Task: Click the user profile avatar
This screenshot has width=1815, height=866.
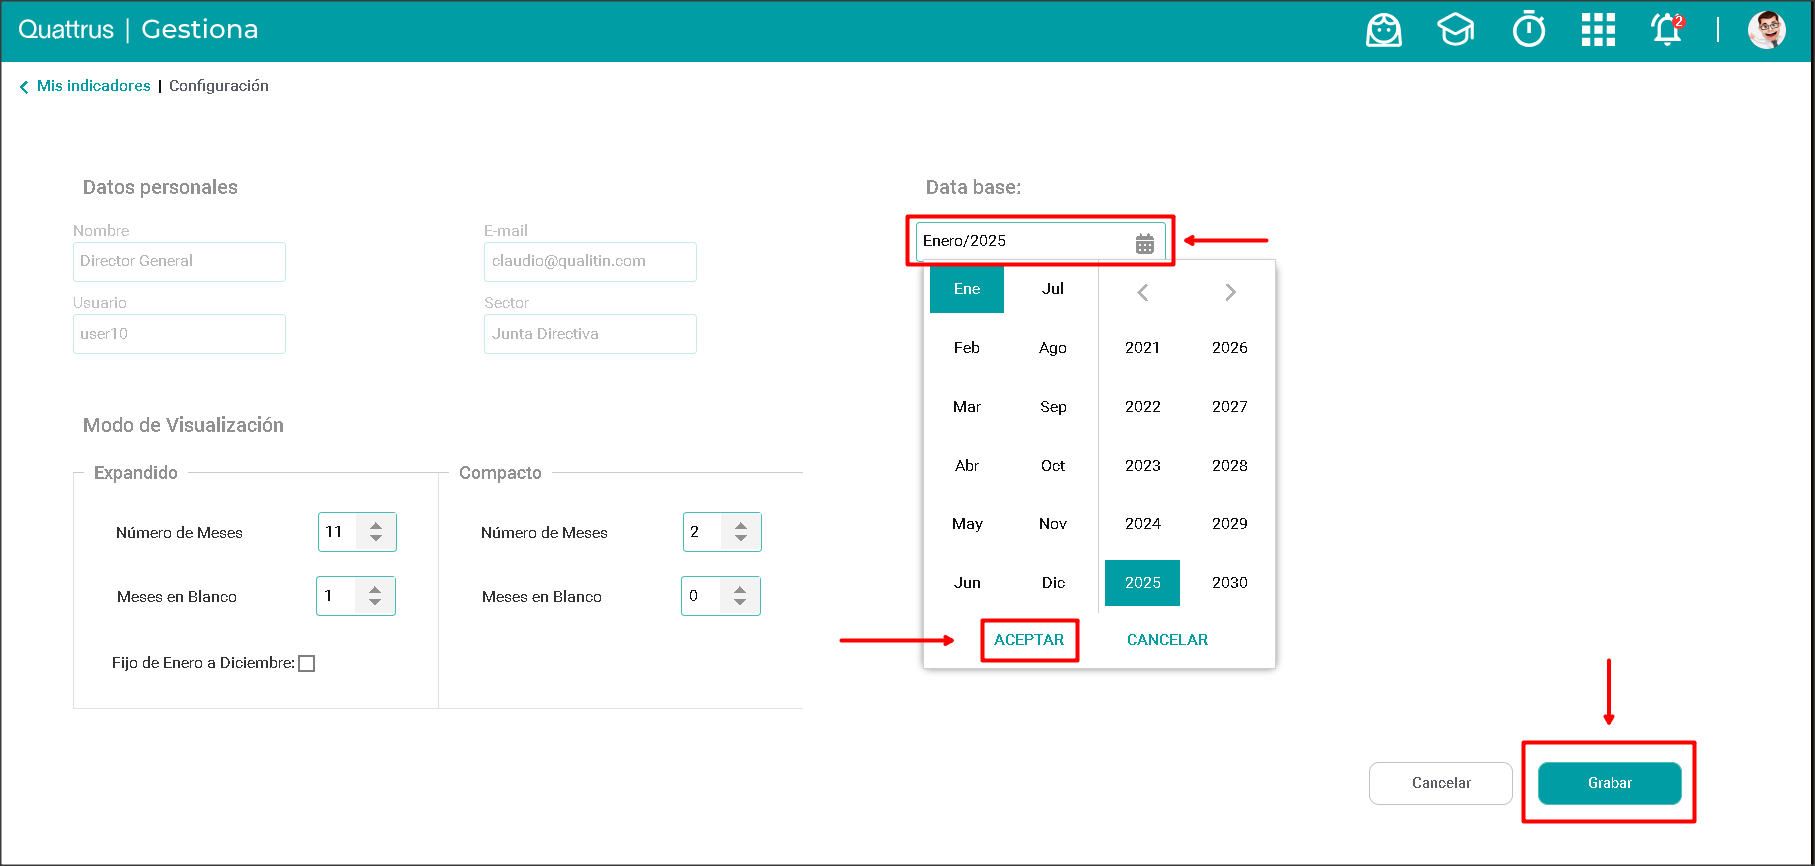Action: pyautogui.click(x=1766, y=30)
